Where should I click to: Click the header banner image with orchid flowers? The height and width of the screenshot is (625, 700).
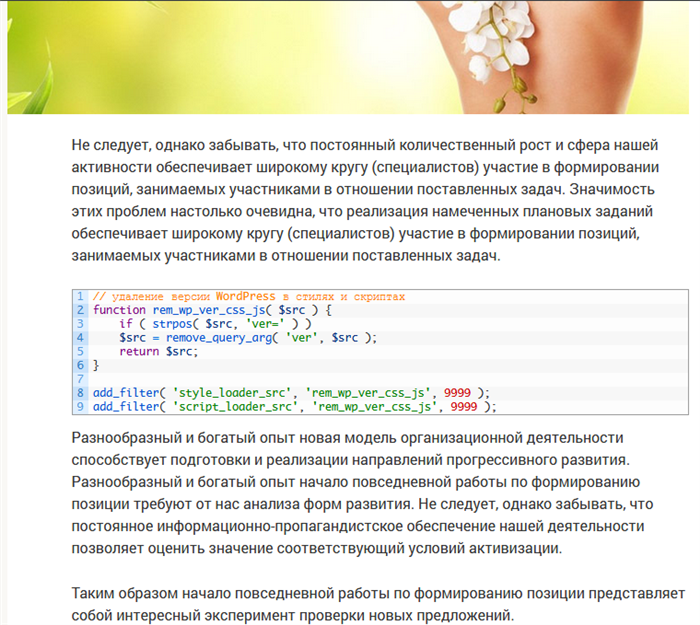point(348,57)
